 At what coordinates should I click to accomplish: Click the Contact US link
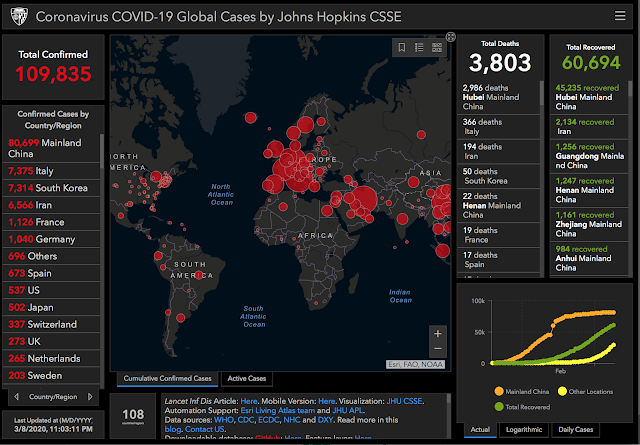(x=204, y=429)
